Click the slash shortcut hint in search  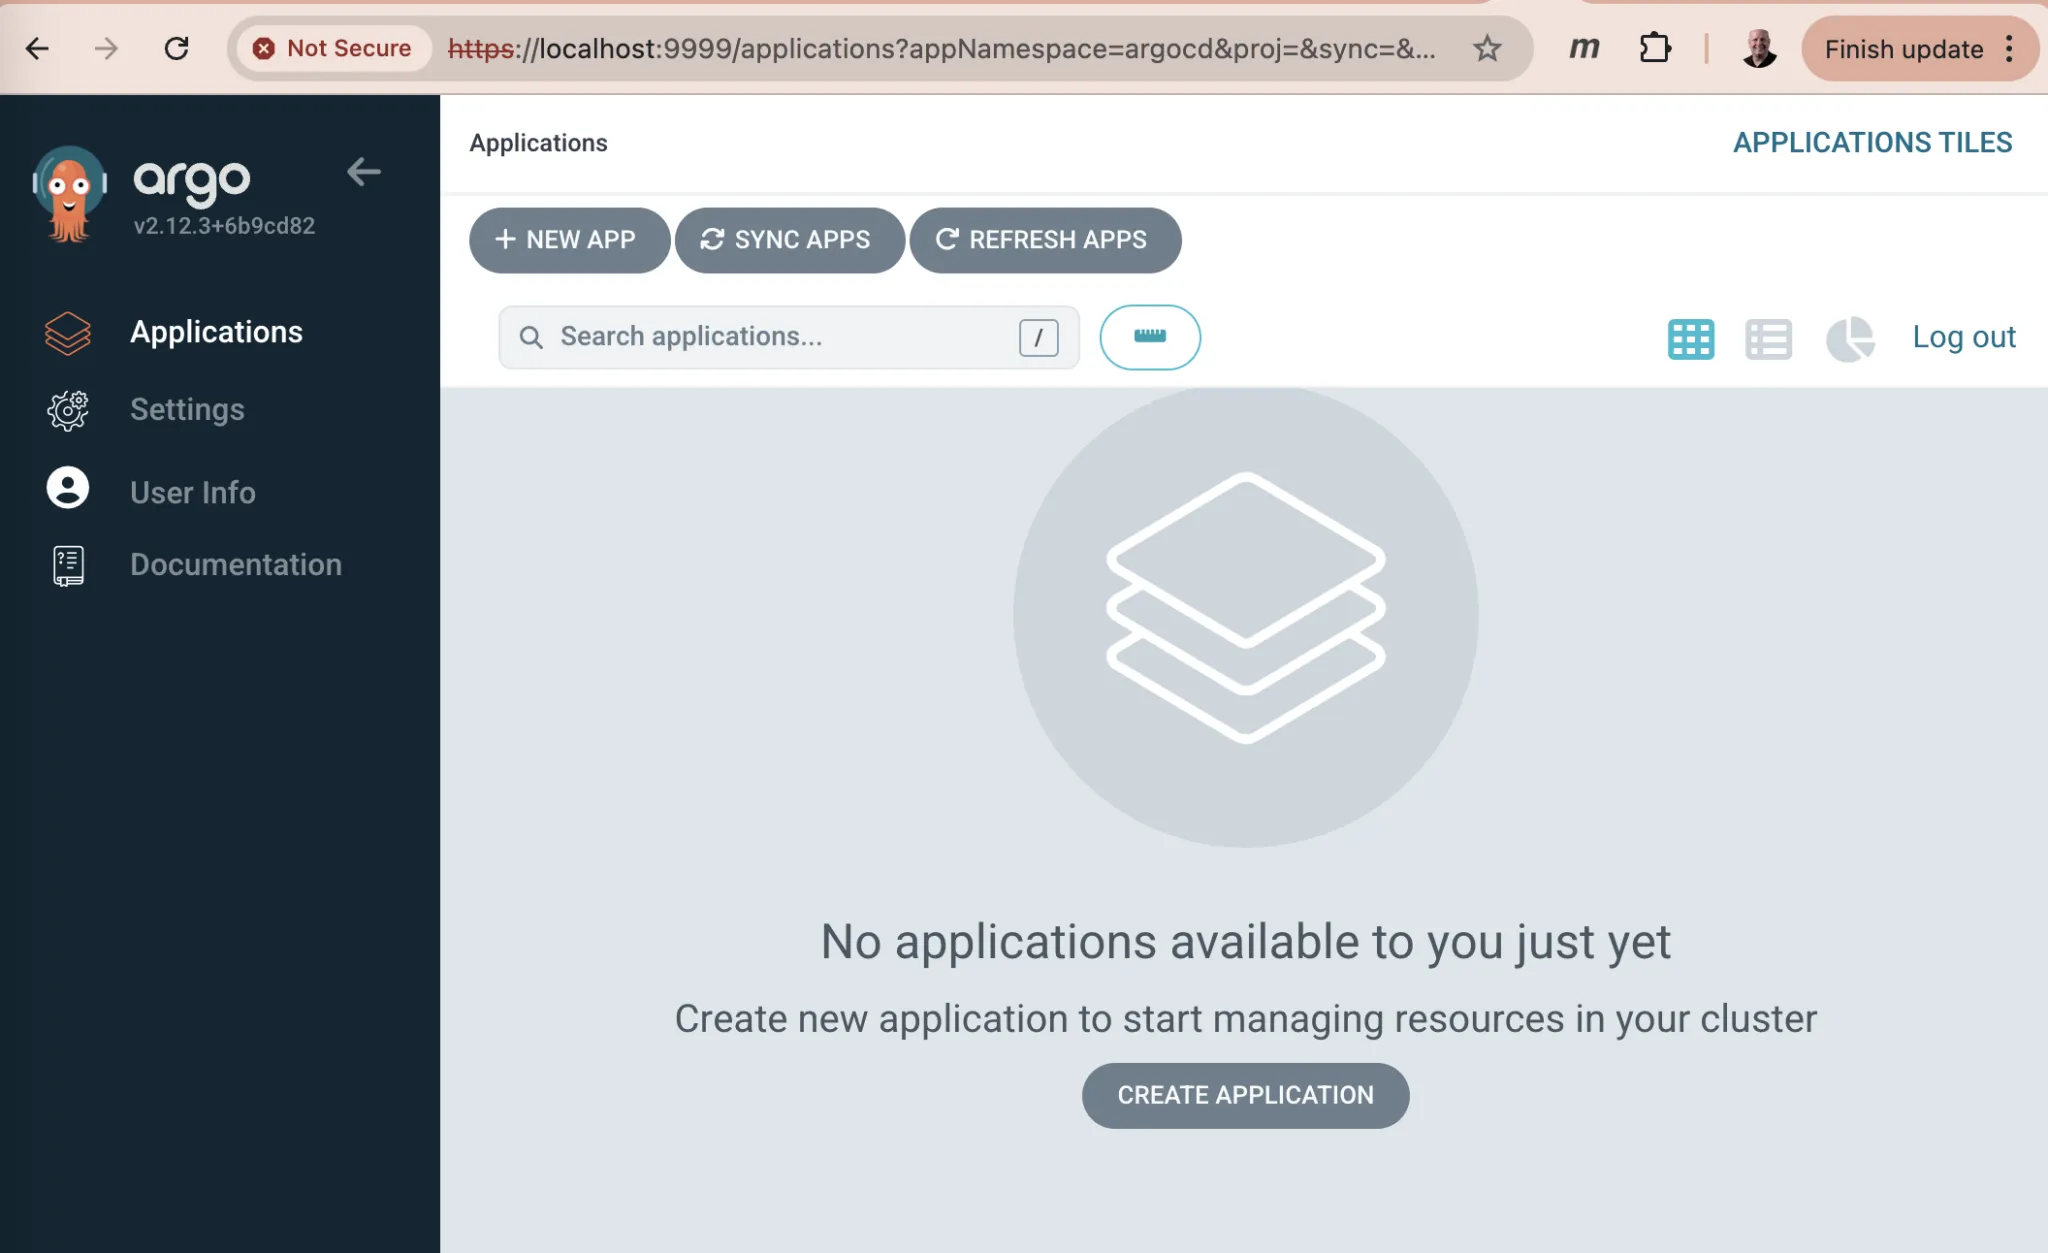[x=1038, y=337]
